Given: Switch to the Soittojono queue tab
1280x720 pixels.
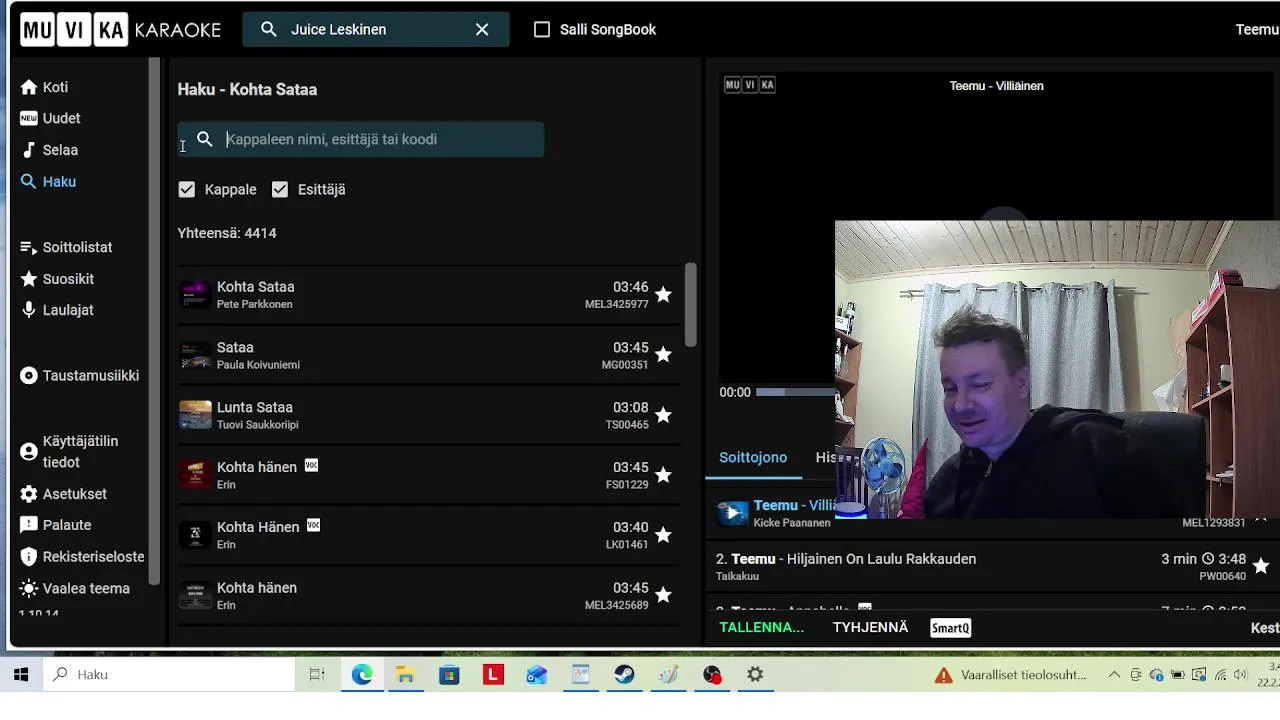Looking at the screenshot, I should click(753, 457).
